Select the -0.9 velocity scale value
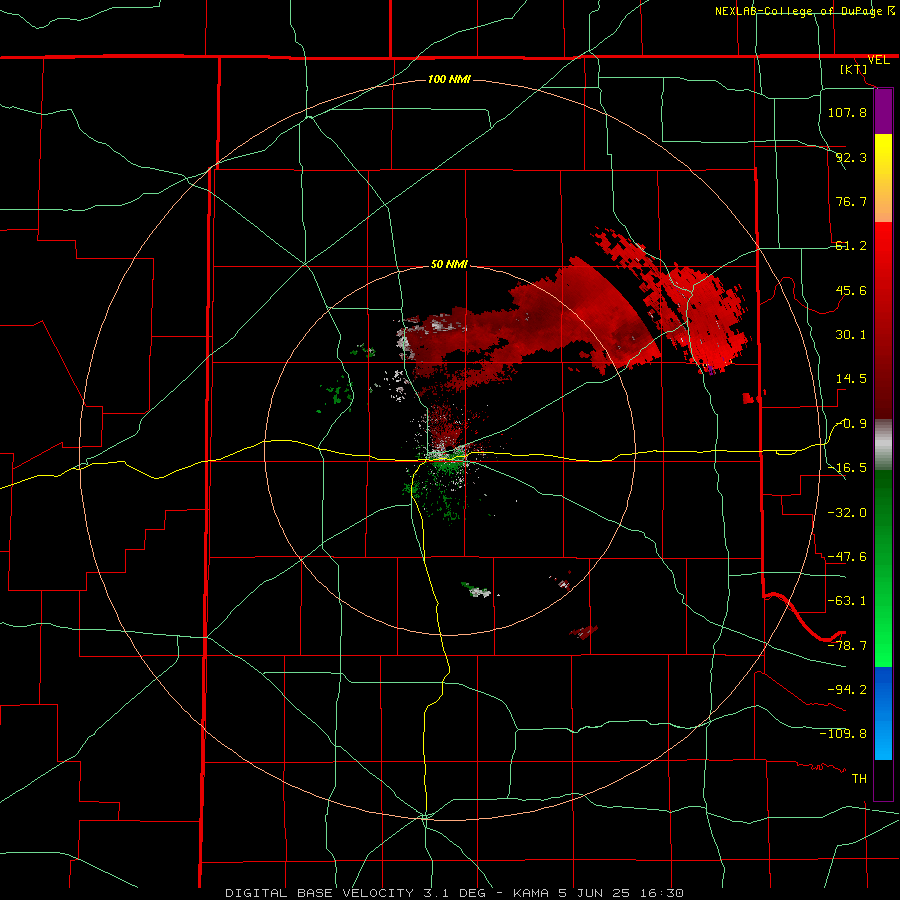 pos(851,424)
